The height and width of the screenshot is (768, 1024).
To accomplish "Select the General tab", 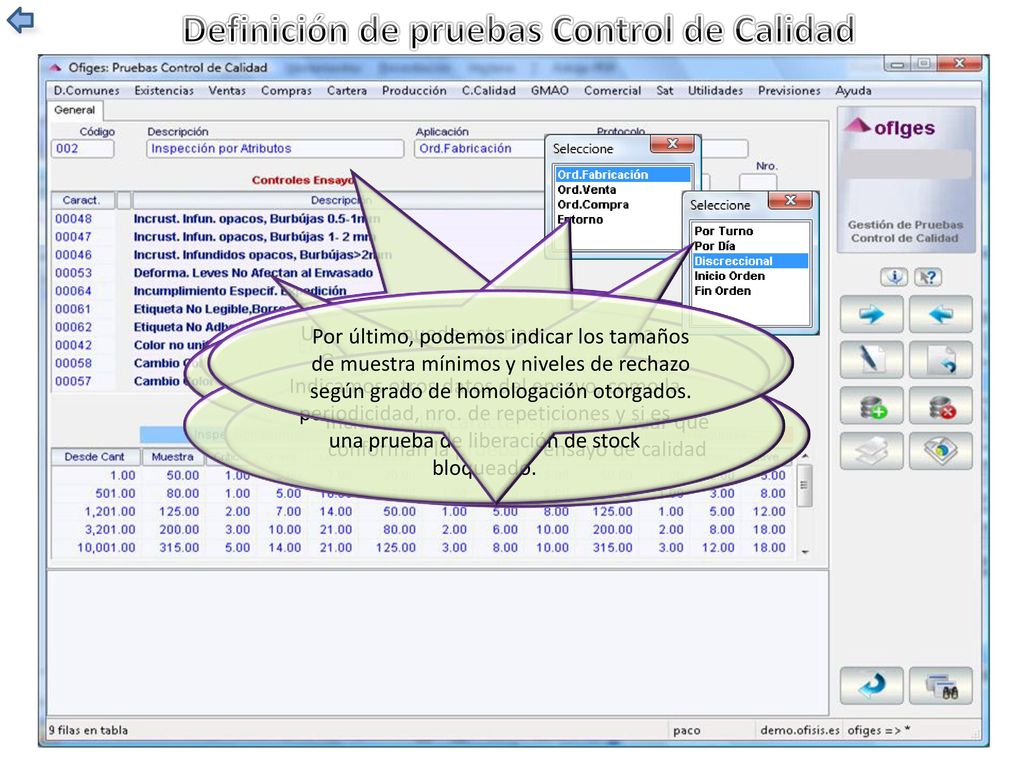I will pyautogui.click(x=74, y=110).
